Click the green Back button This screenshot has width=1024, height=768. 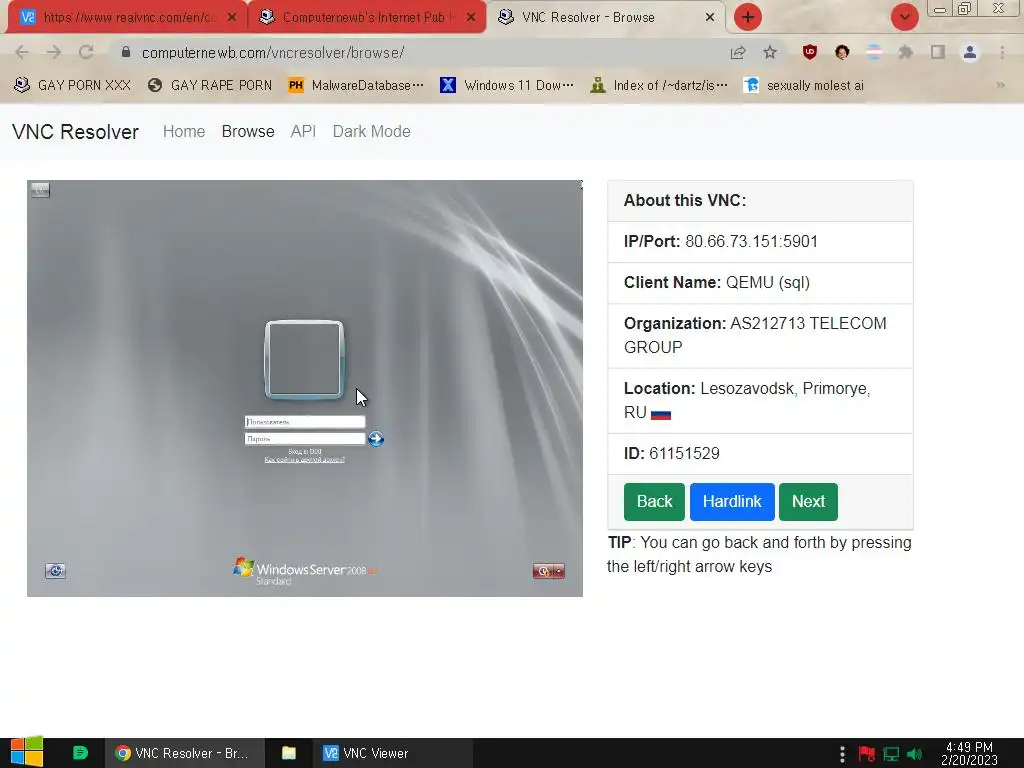pos(654,502)
